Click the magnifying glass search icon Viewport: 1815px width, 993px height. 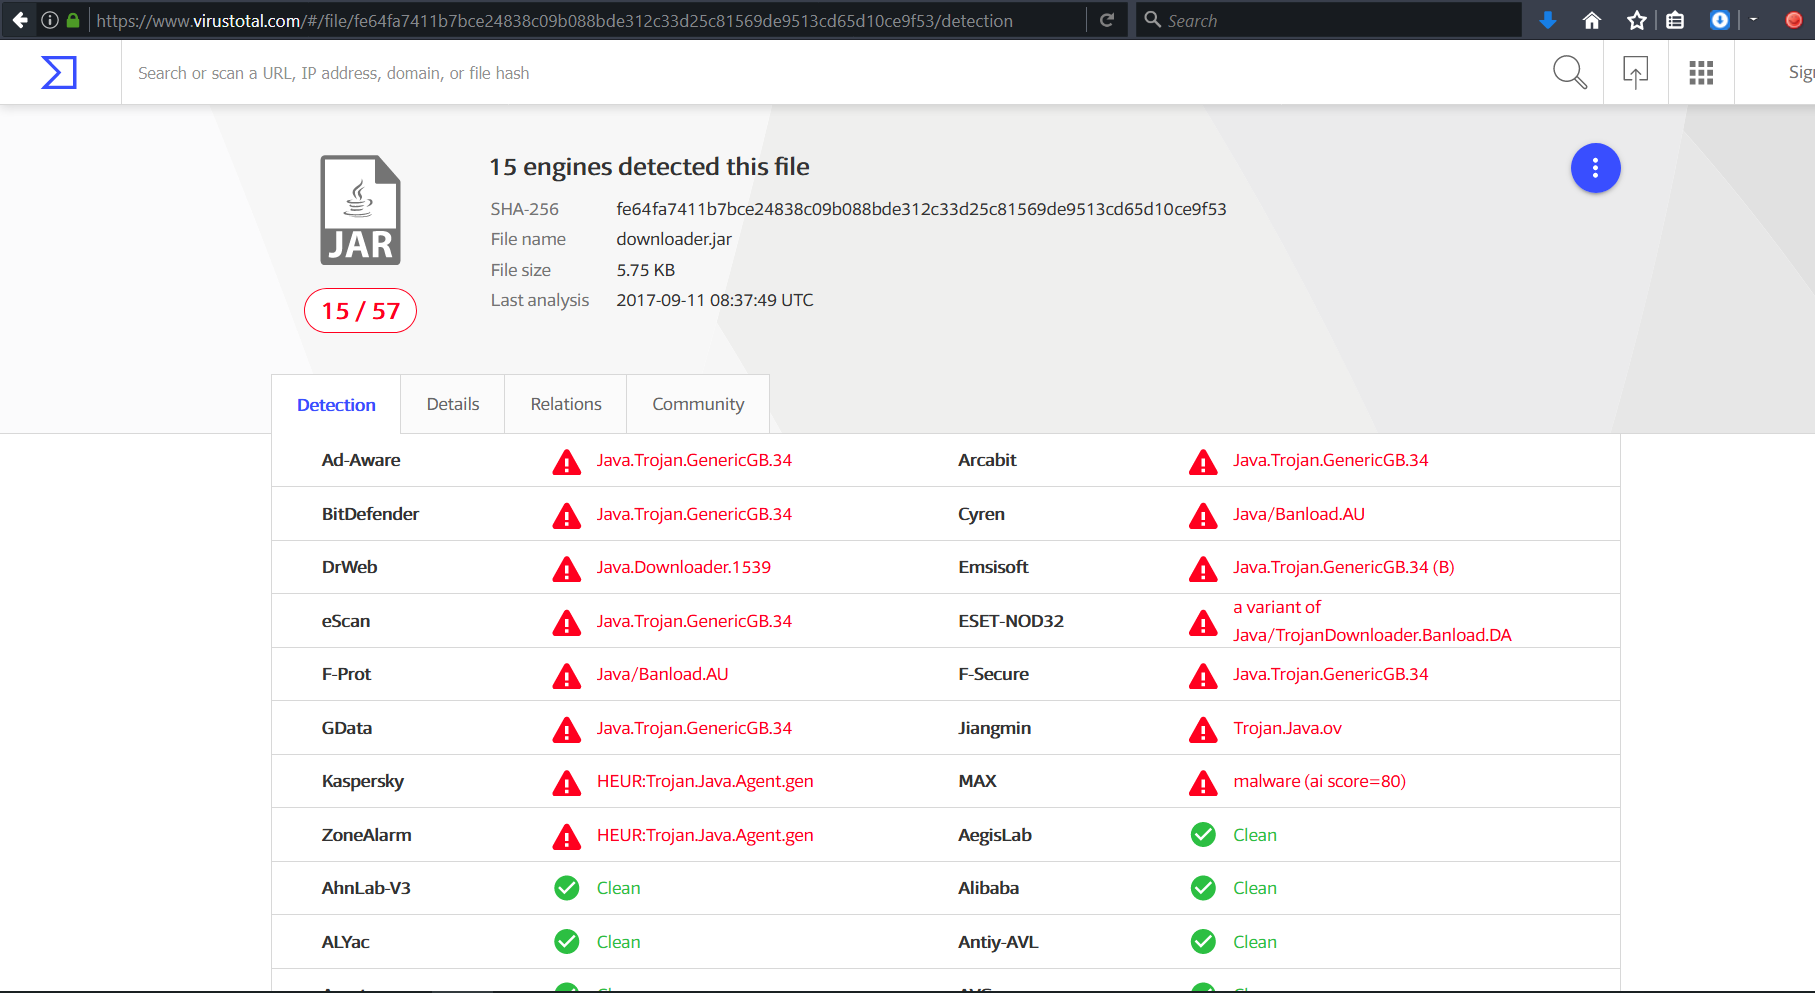tap(1569, 72)
